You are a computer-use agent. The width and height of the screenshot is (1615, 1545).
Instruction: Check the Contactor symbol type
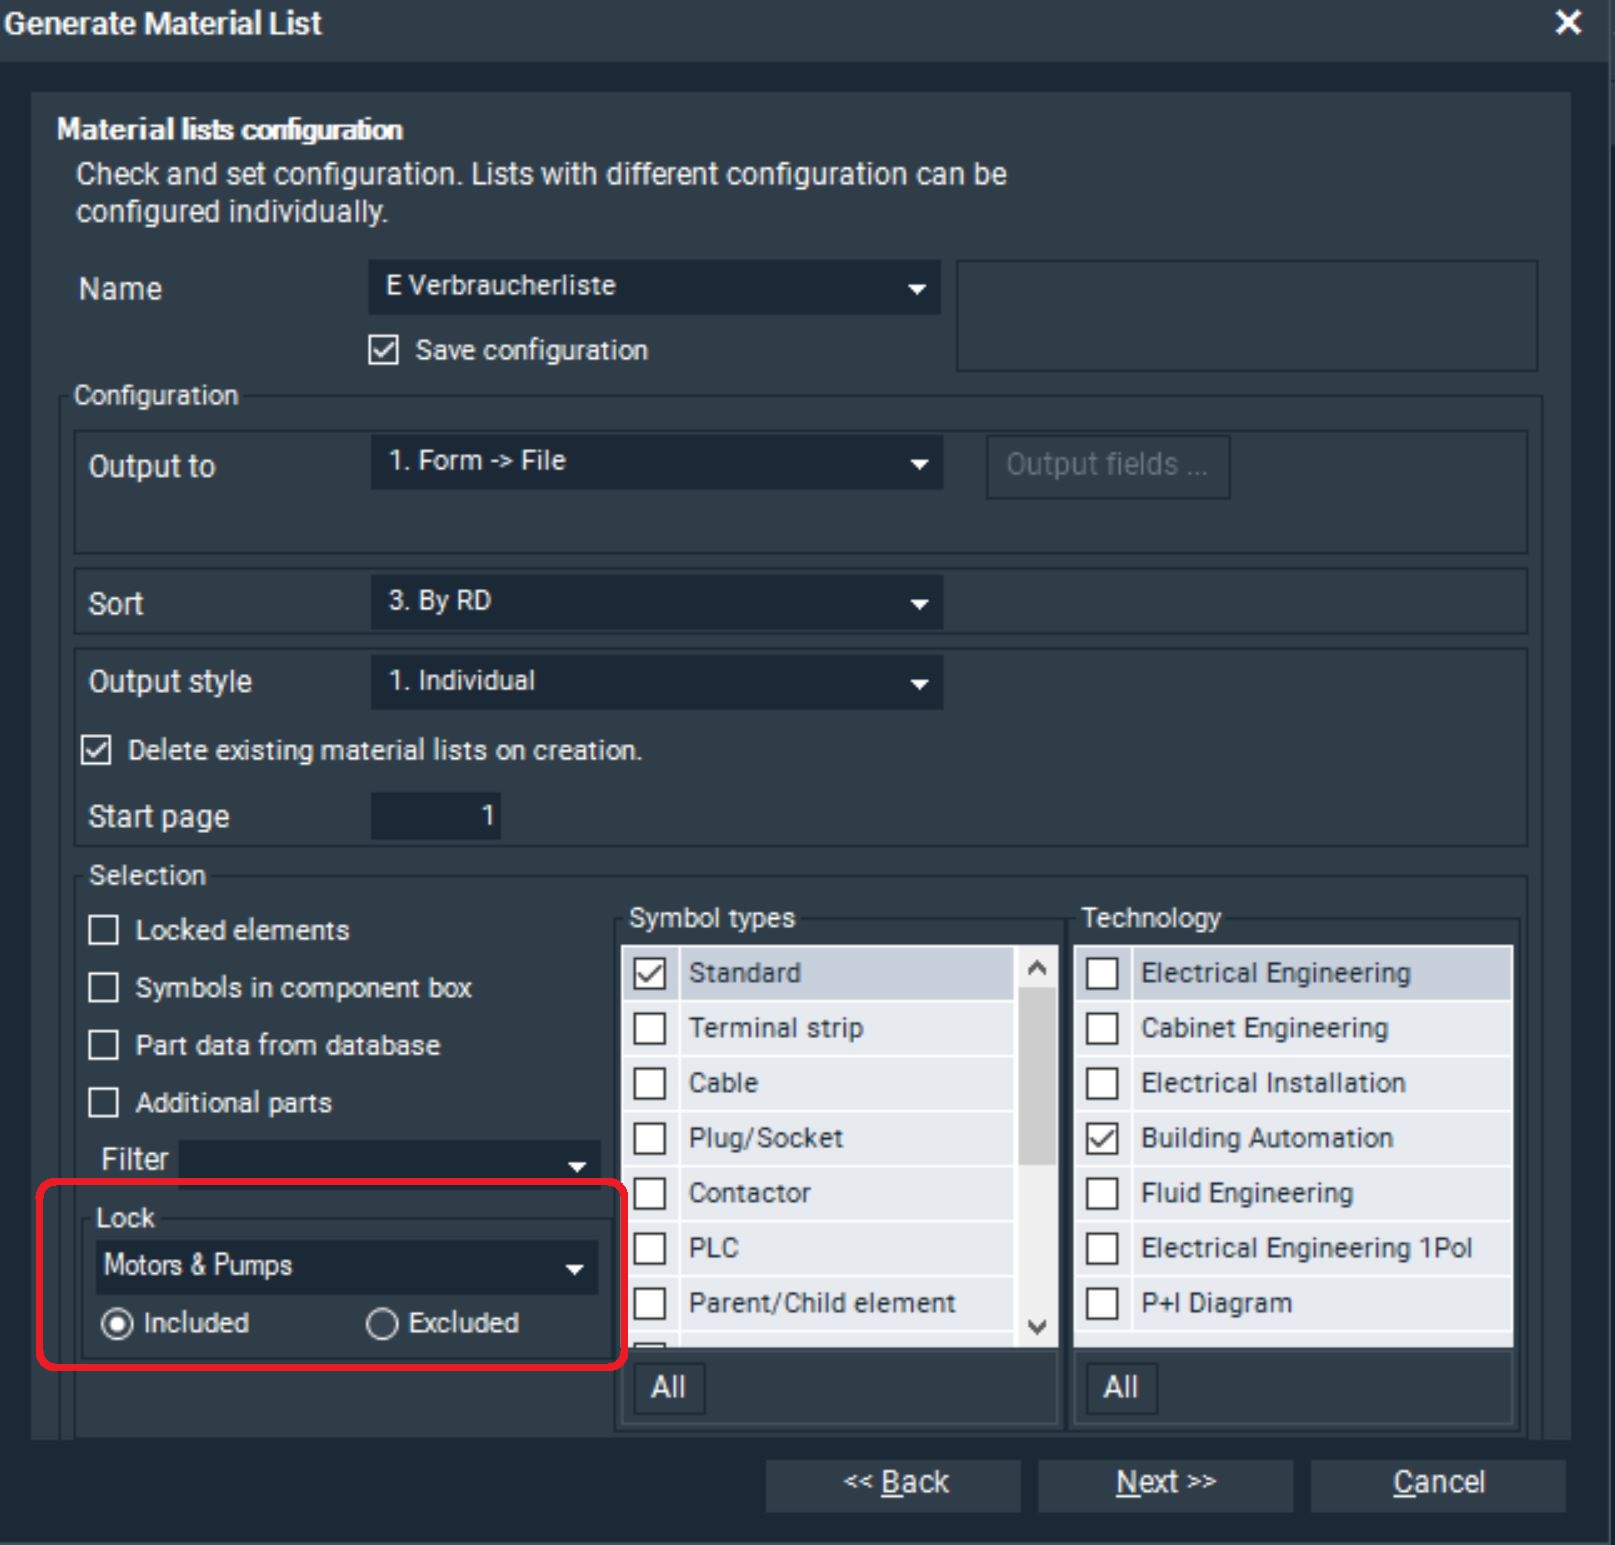pyautogui.click(x=650, y=1193)
